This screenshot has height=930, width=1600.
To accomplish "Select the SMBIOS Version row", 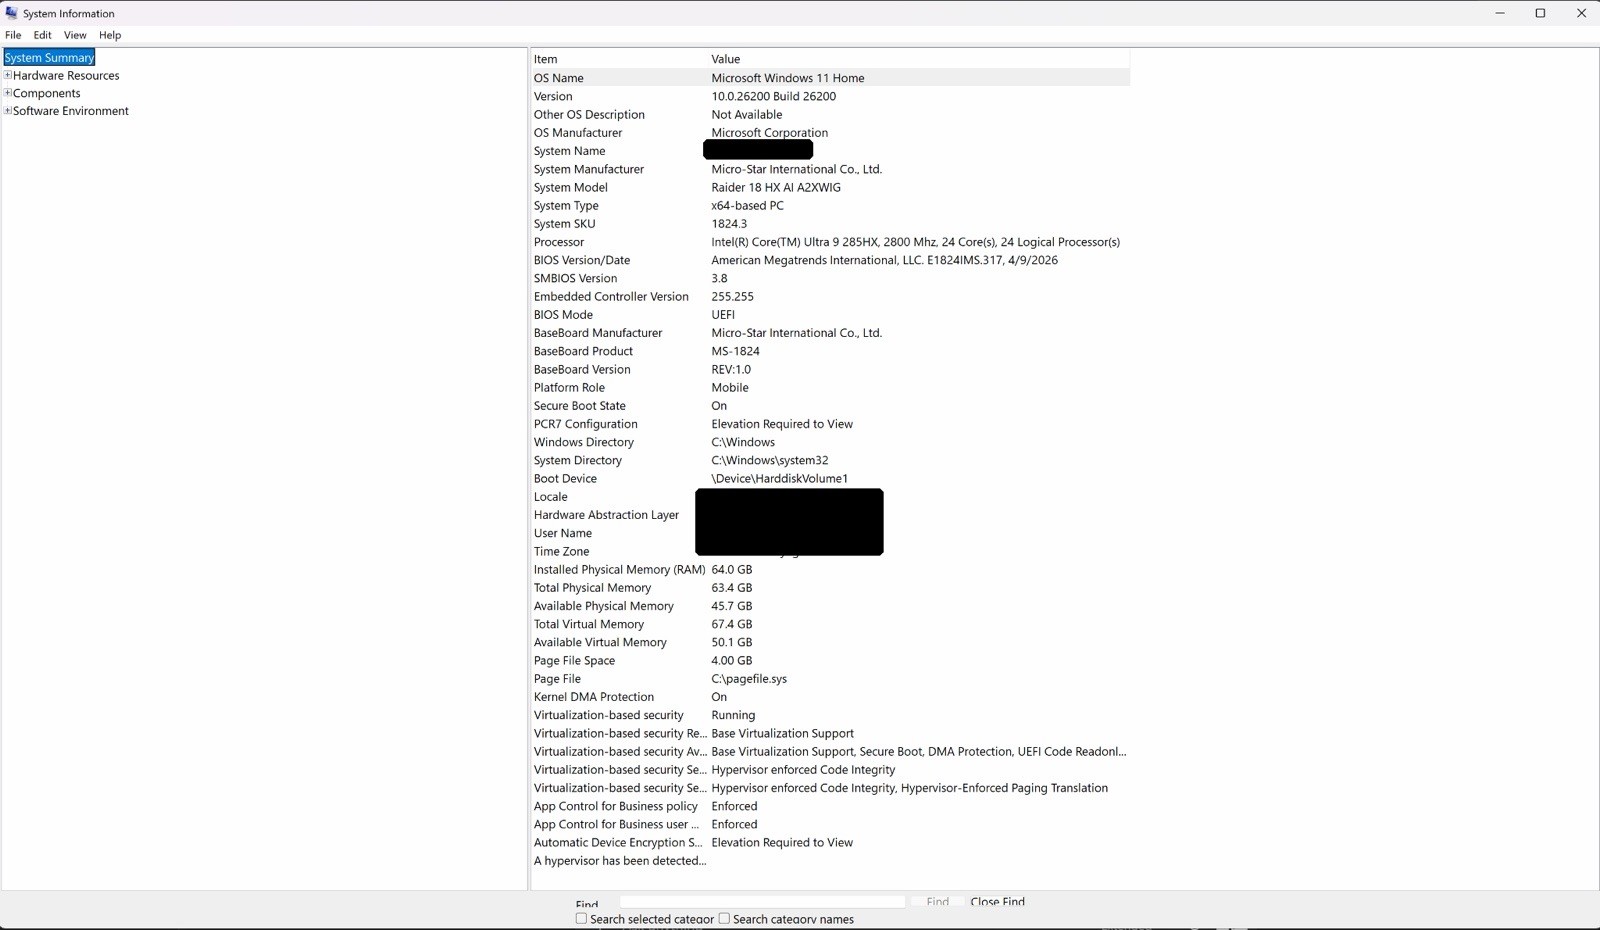I will click(830, 279).
